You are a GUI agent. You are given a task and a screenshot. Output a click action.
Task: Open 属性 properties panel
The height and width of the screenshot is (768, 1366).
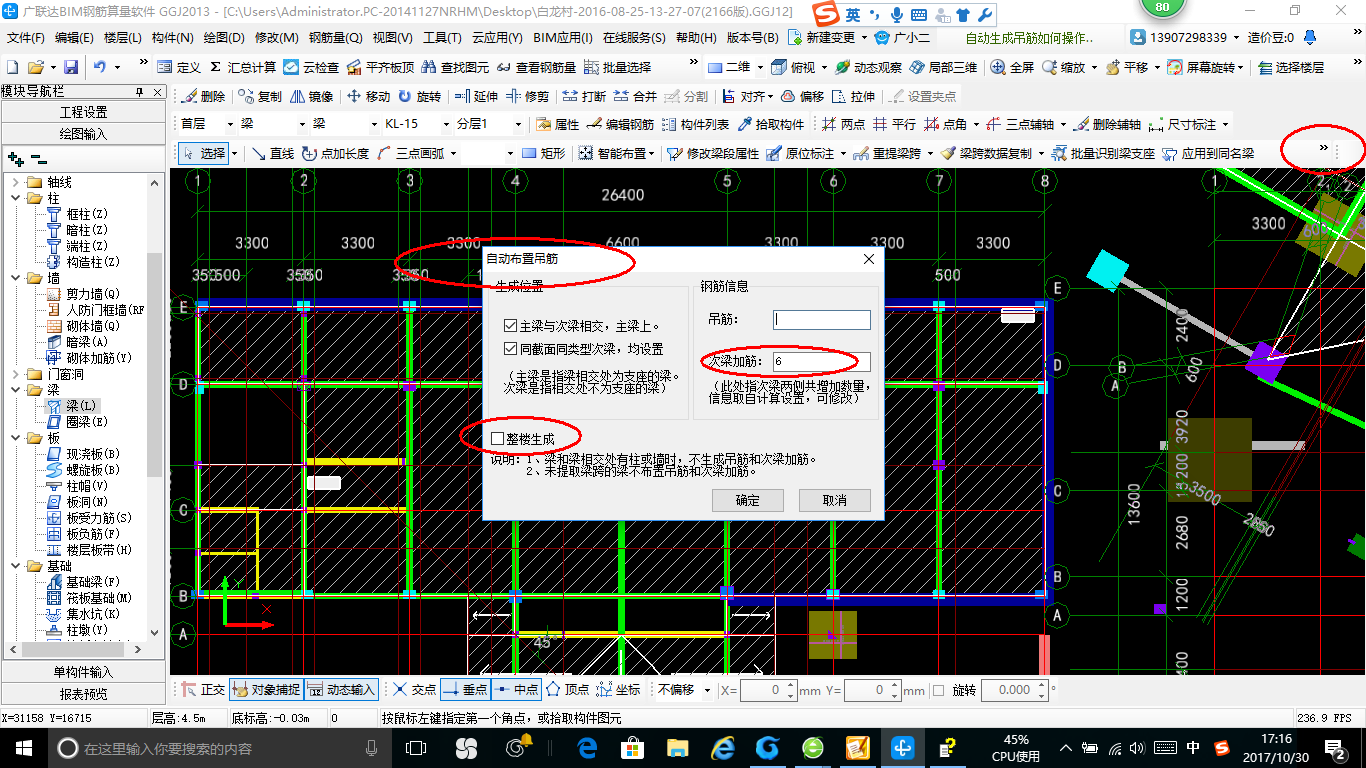[557, 124]
